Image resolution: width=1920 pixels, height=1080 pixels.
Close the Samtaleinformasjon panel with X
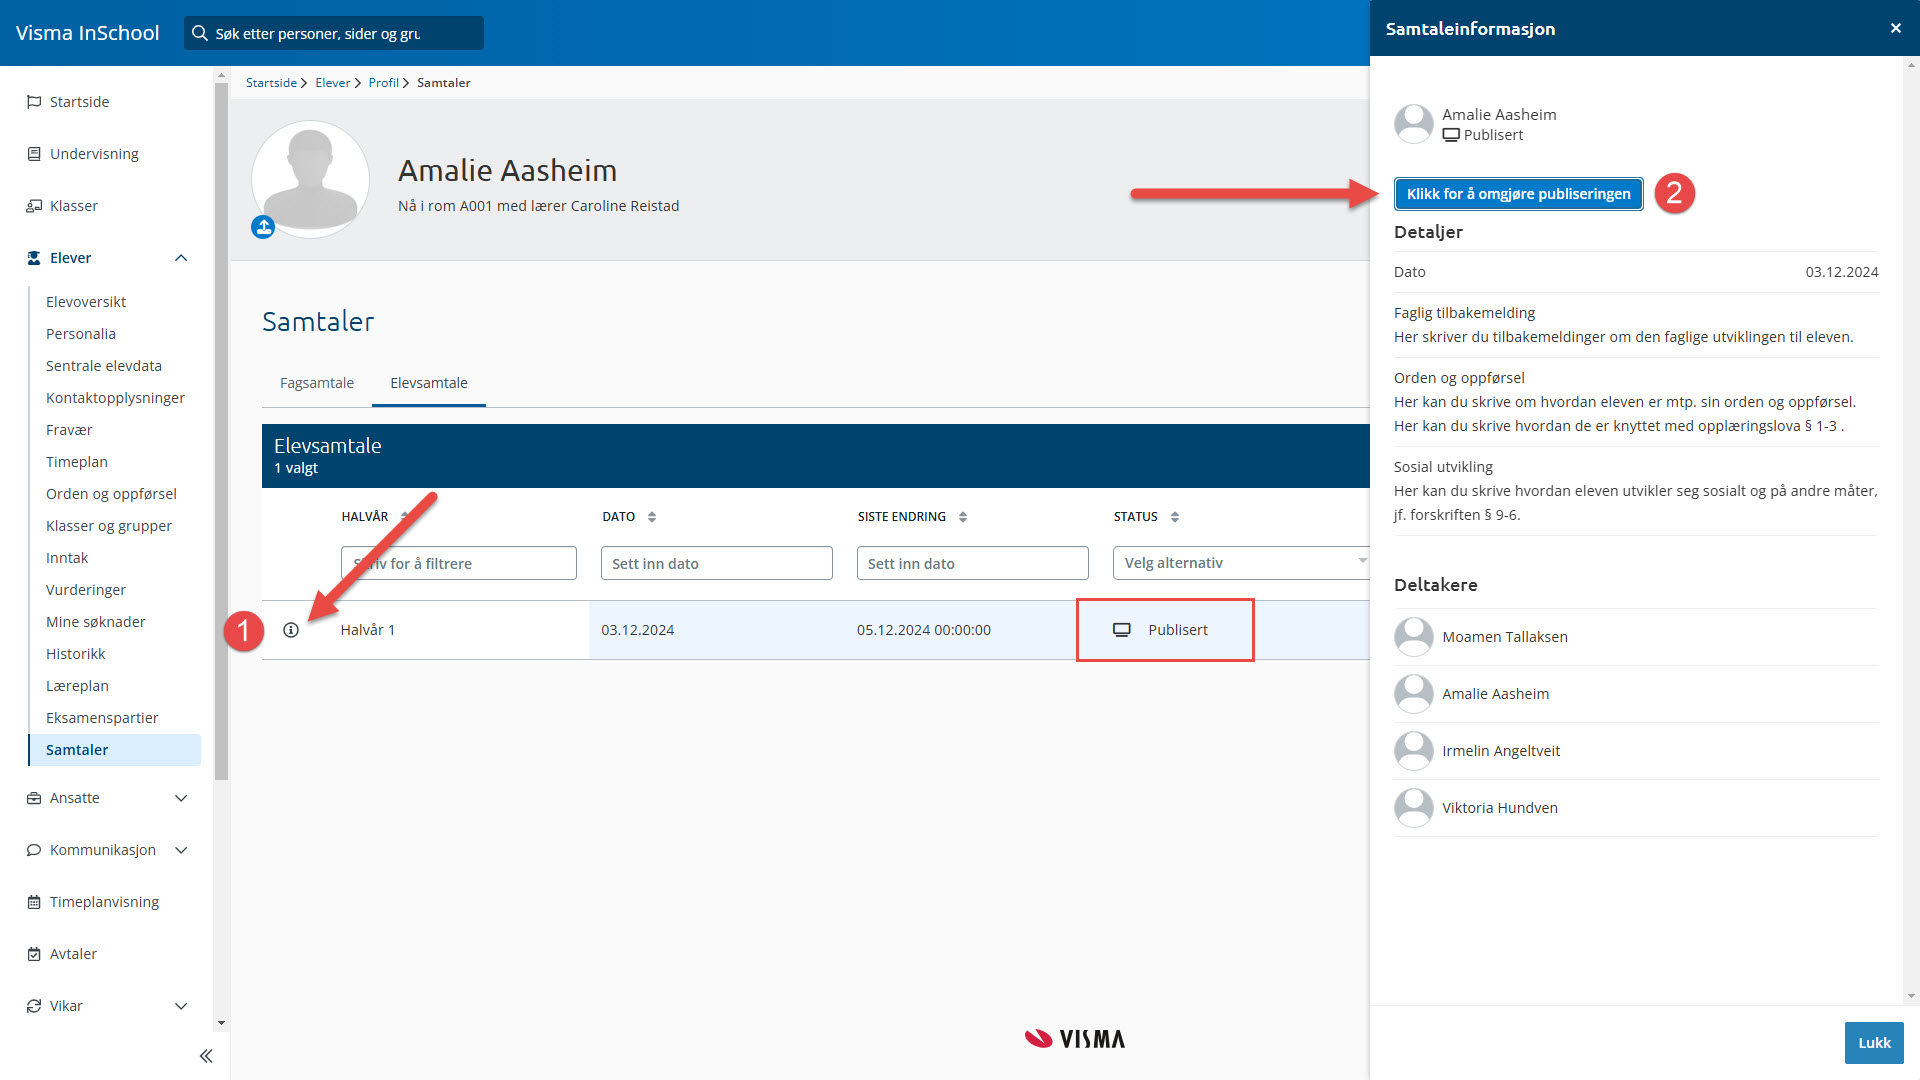[x=1895, y=28]
